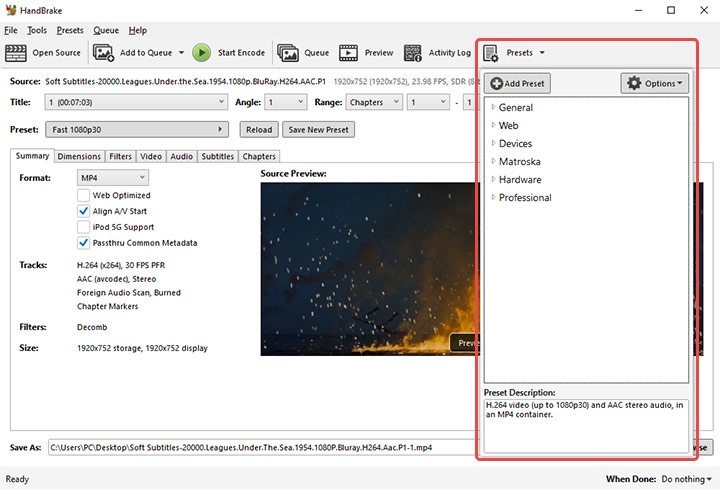Open the Title dropdown showing 1 (00:07:03)
The height and width of the screenshot is (490, 720).
pyautogui.click(x=136, y=102)
